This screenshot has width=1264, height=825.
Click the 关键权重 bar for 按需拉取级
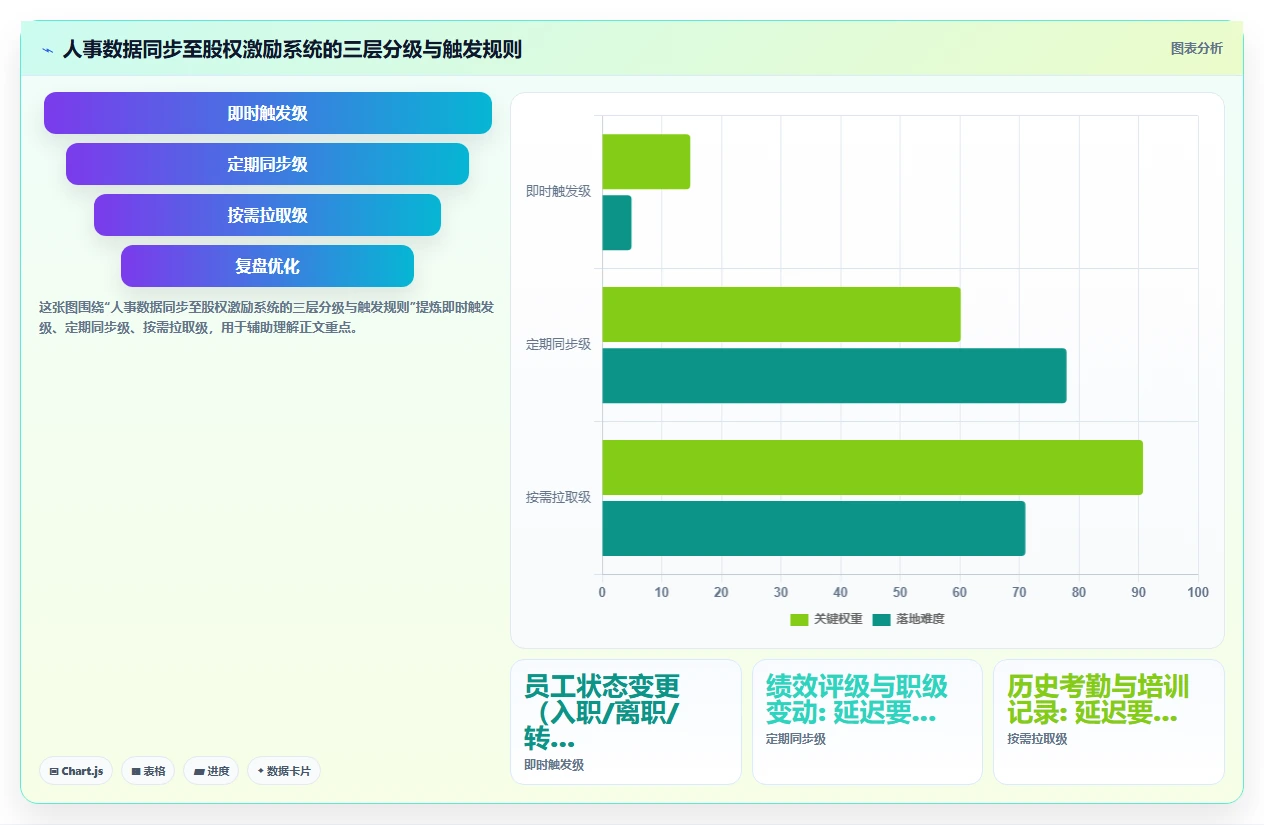click(x=872, y=468)
